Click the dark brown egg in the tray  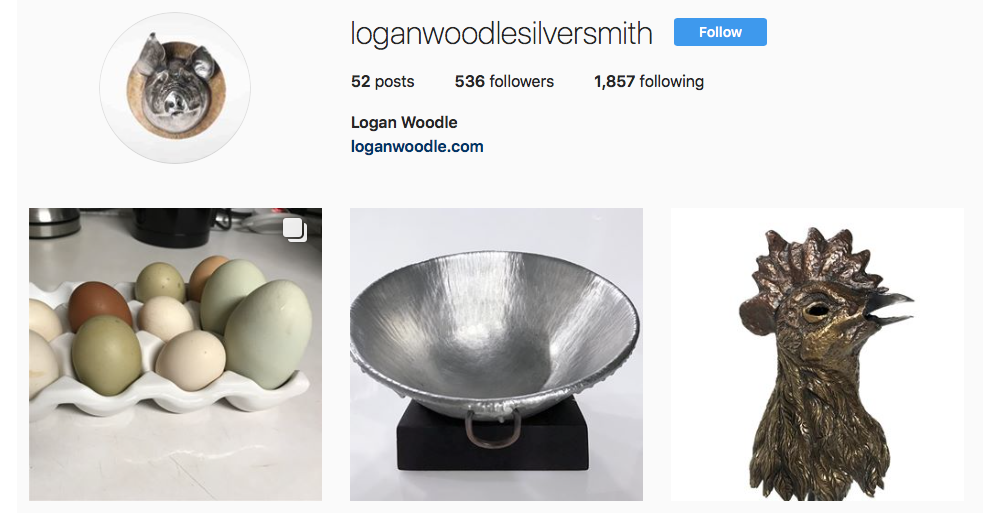[x=100, y=305]
